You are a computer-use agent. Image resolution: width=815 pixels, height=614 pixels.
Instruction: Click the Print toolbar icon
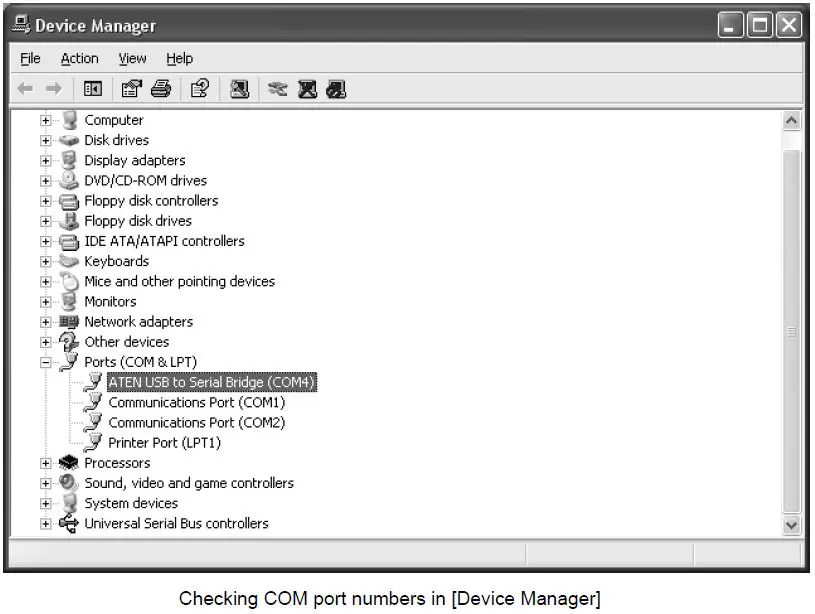pyautogui.click(x=161, y=89)
